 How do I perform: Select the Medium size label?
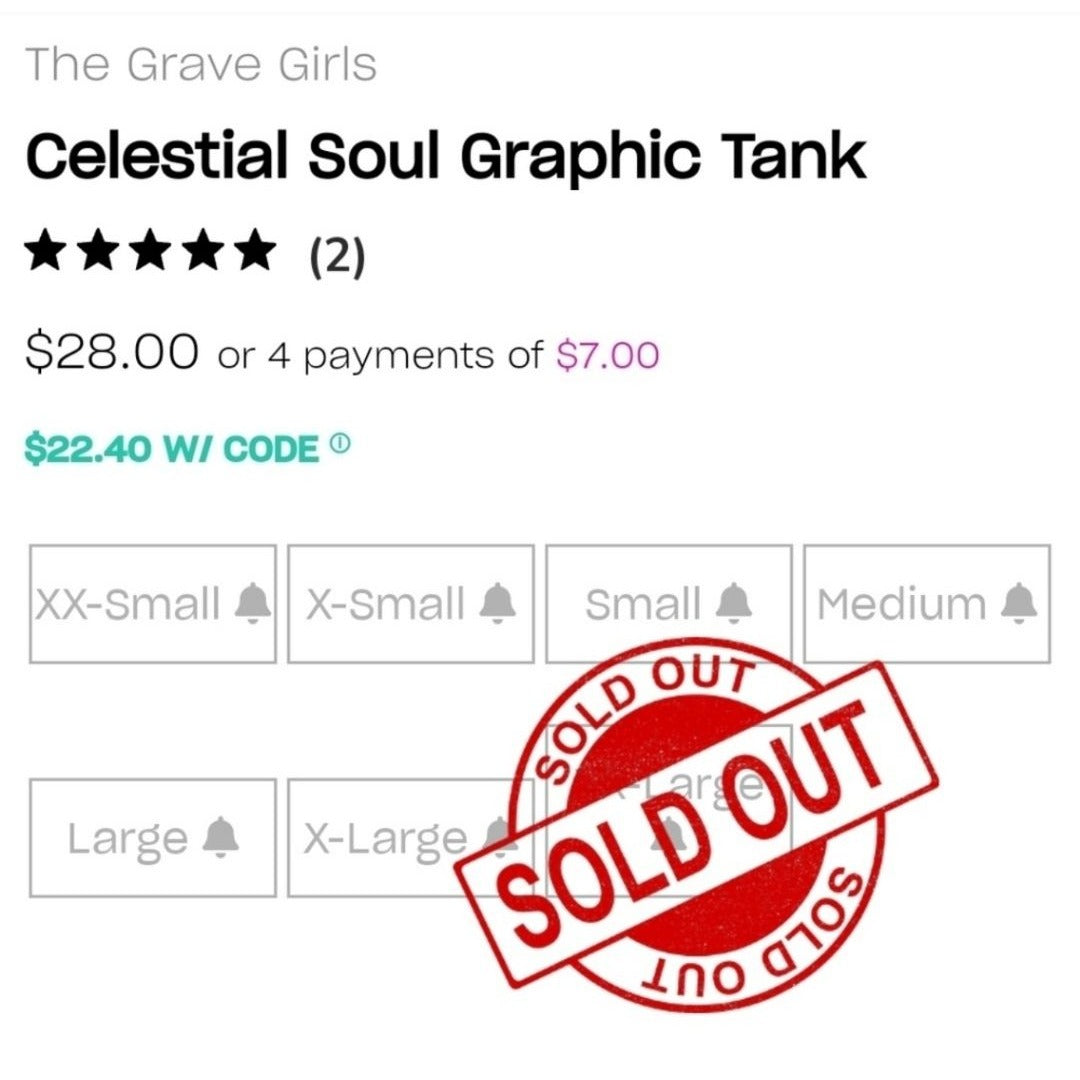902,604
